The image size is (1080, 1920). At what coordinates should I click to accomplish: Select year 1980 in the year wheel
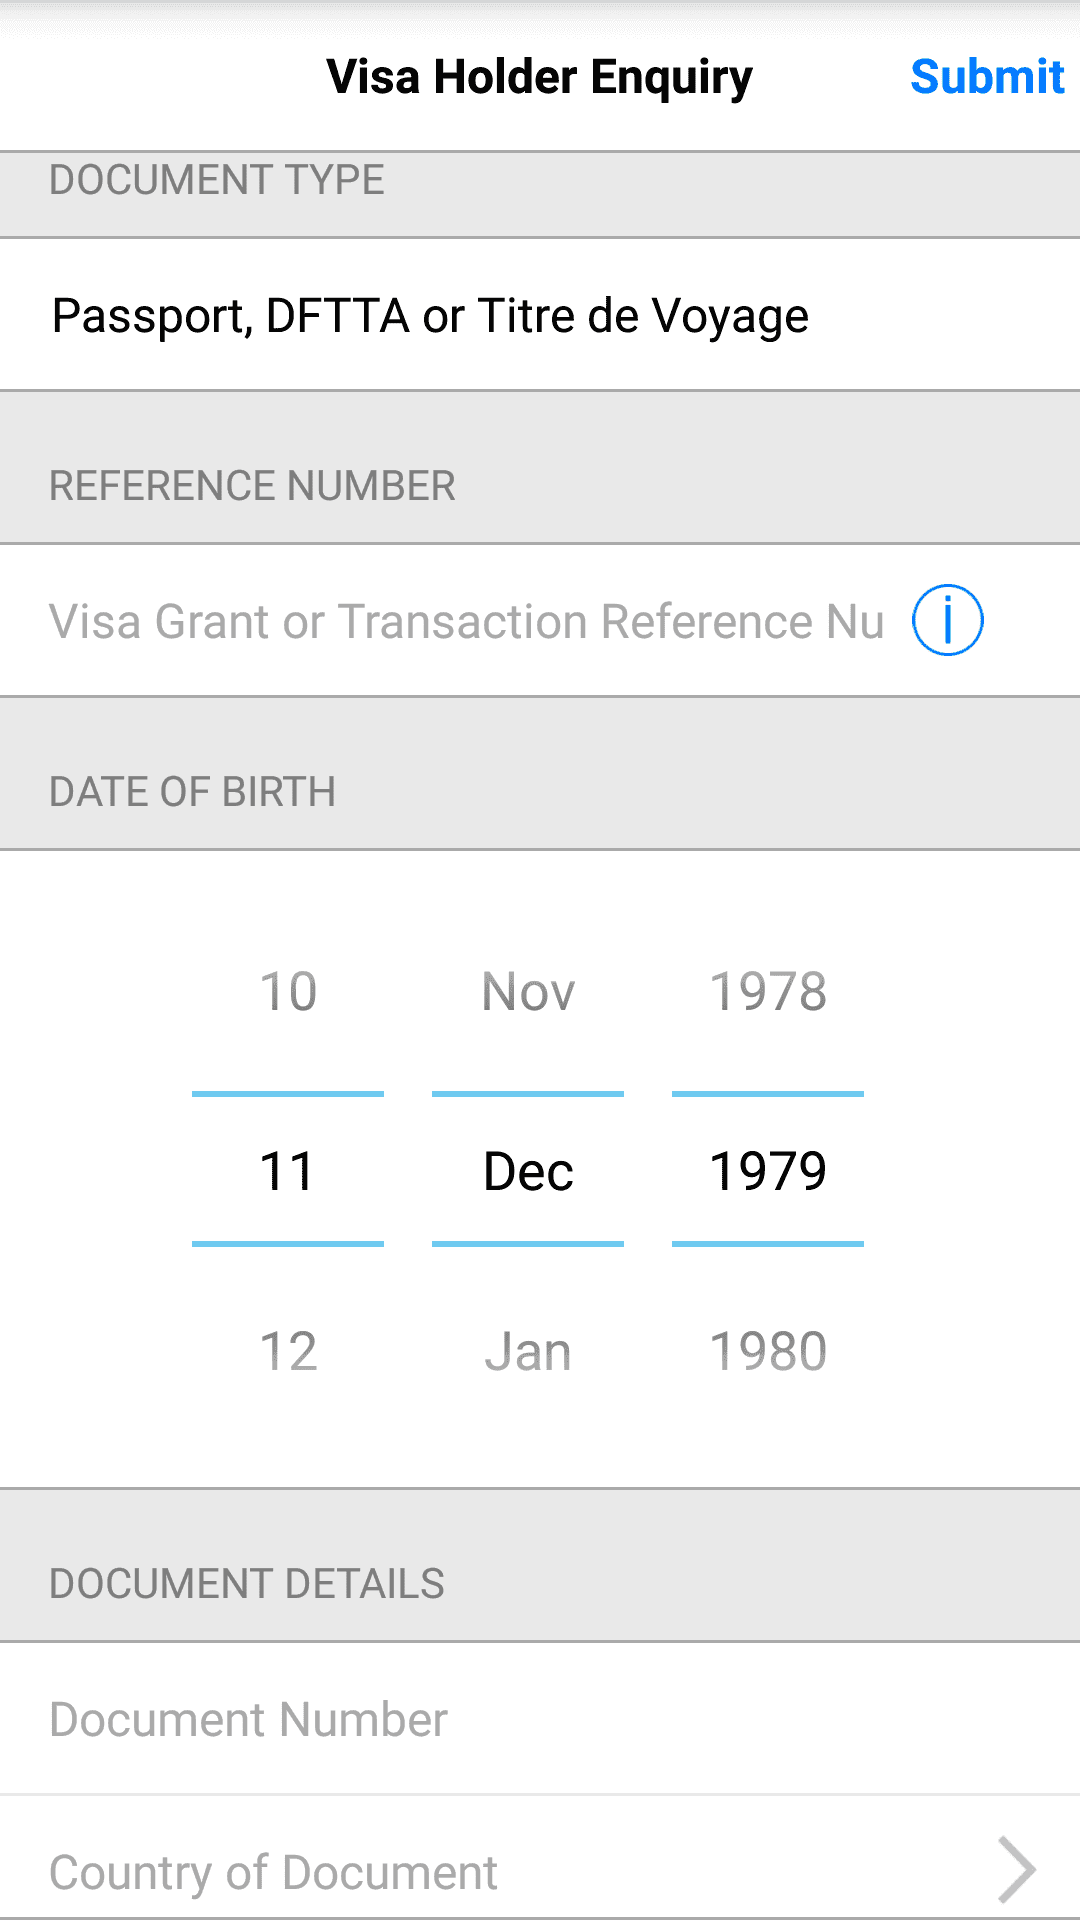(x=767, y=1349)
